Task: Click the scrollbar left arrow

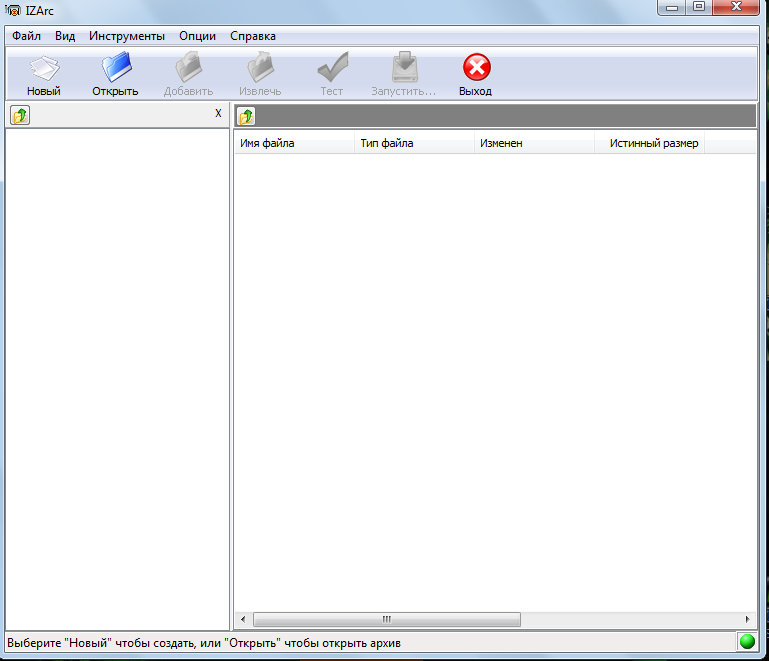Action: click(x=243, y=619)
